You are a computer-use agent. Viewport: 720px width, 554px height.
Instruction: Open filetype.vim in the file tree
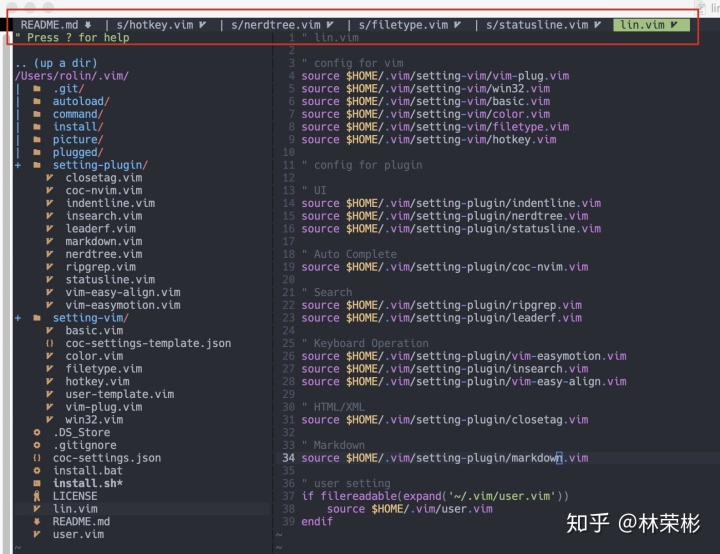pyautogui.click(x=104, y=368)
